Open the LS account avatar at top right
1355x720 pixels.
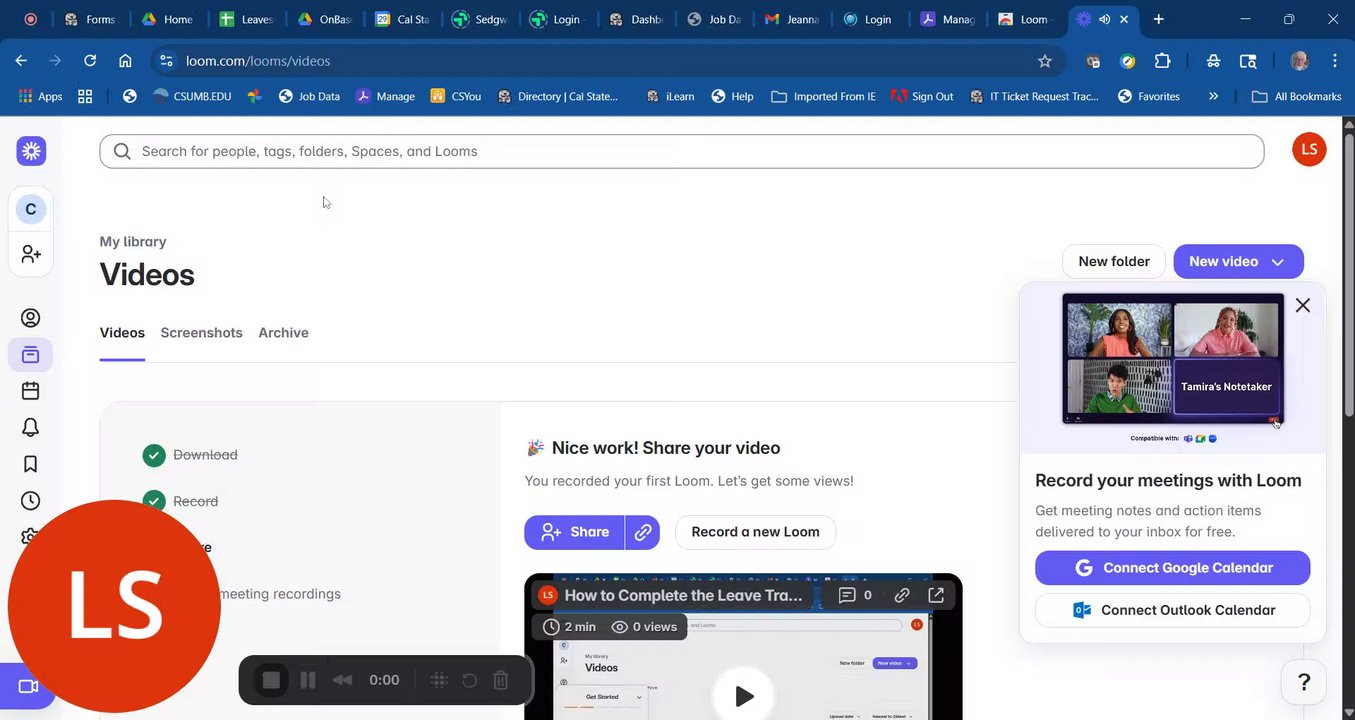1309,150
